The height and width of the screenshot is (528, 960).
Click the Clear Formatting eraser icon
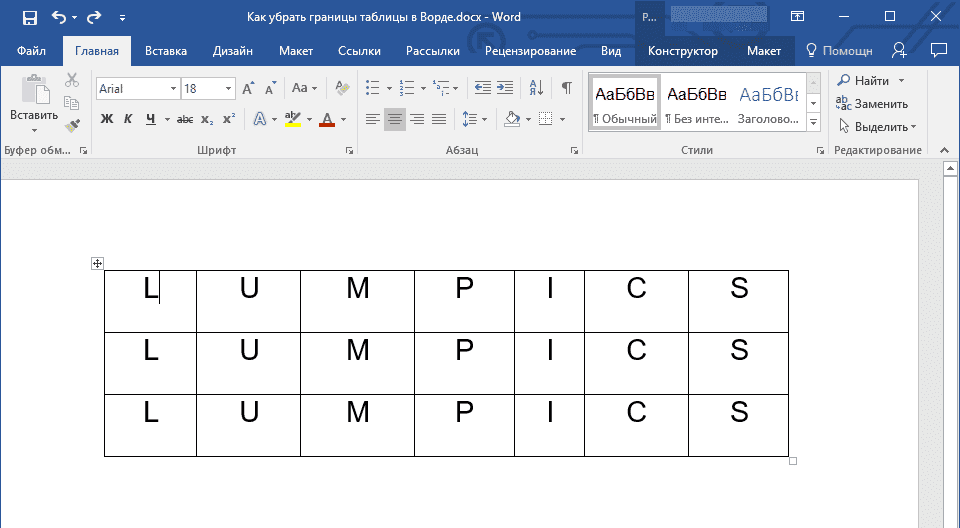pyautogui.click(x=343, y=89)
